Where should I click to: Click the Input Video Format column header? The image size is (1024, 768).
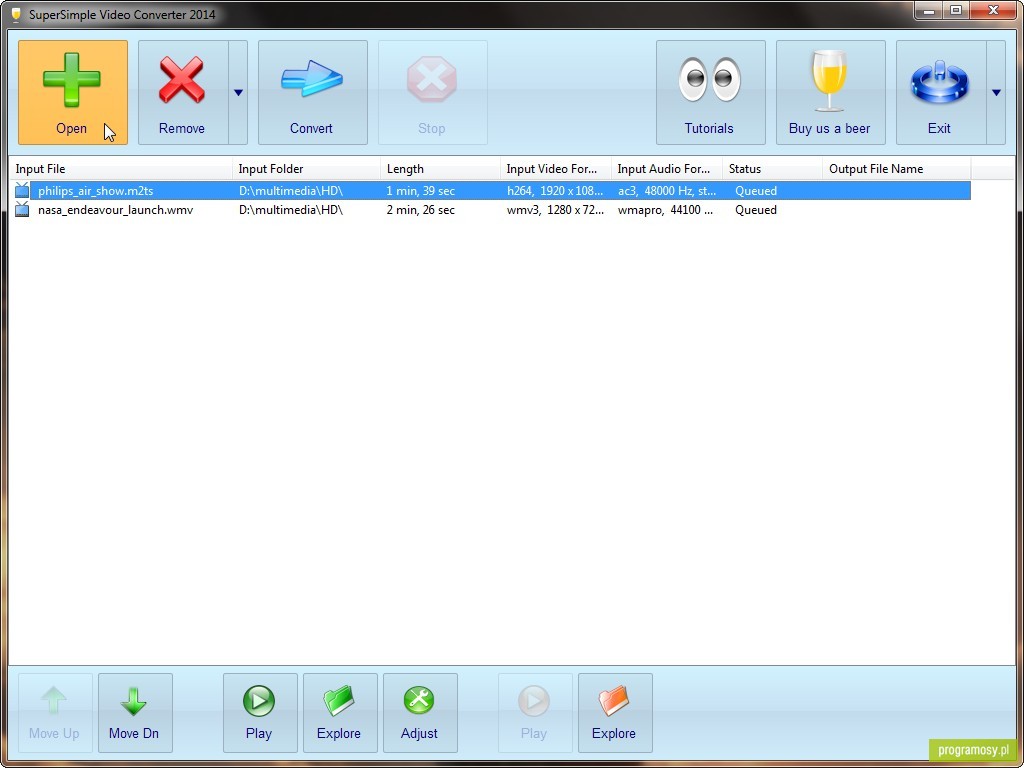pyautogui.click(x=556, y=169)
